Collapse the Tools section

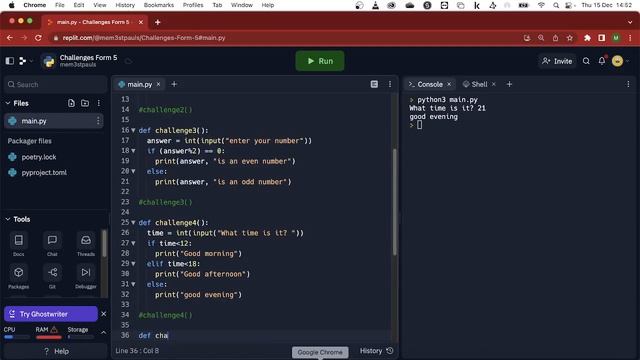(x=7, y=219)
